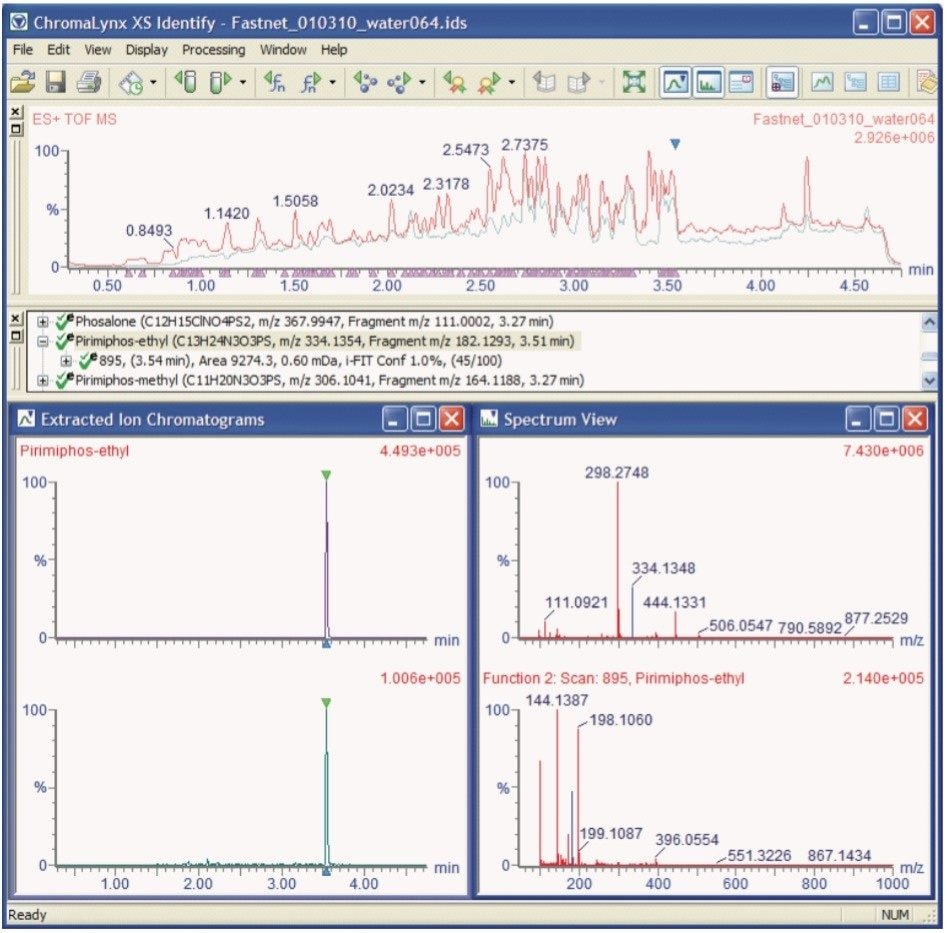Select previous function icon
The width and height of the screenshot is (947, 933).
pos(275,82)
